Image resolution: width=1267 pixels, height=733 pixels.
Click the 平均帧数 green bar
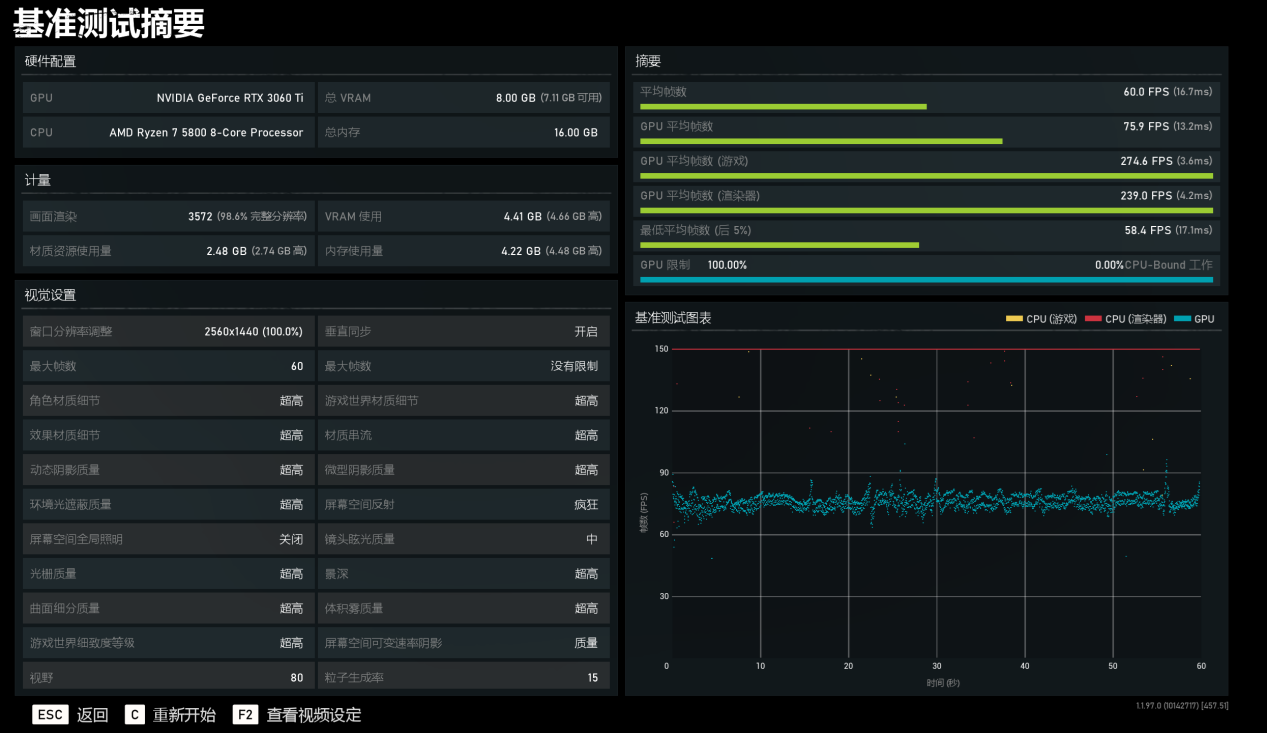tap(783, 106)
